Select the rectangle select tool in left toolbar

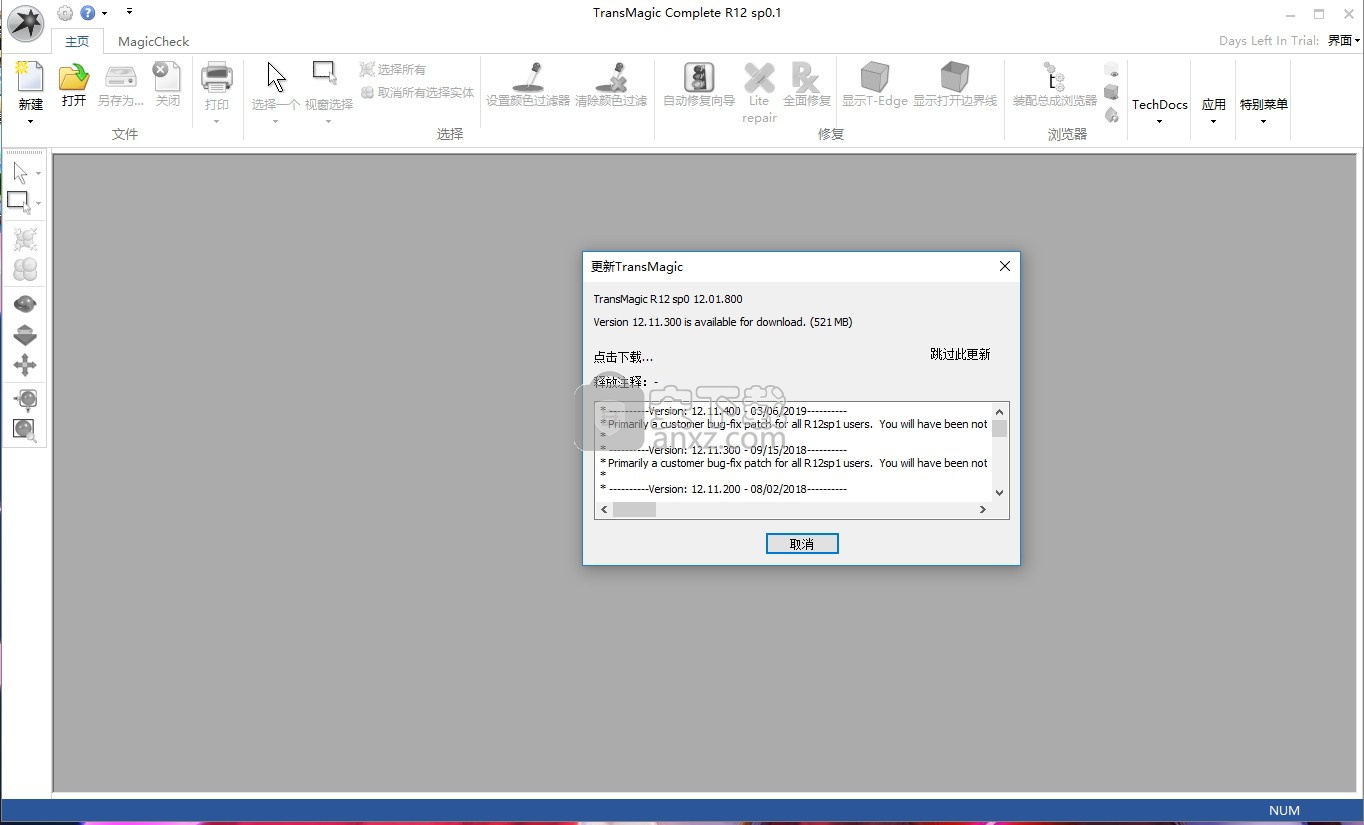pos(20,203)
